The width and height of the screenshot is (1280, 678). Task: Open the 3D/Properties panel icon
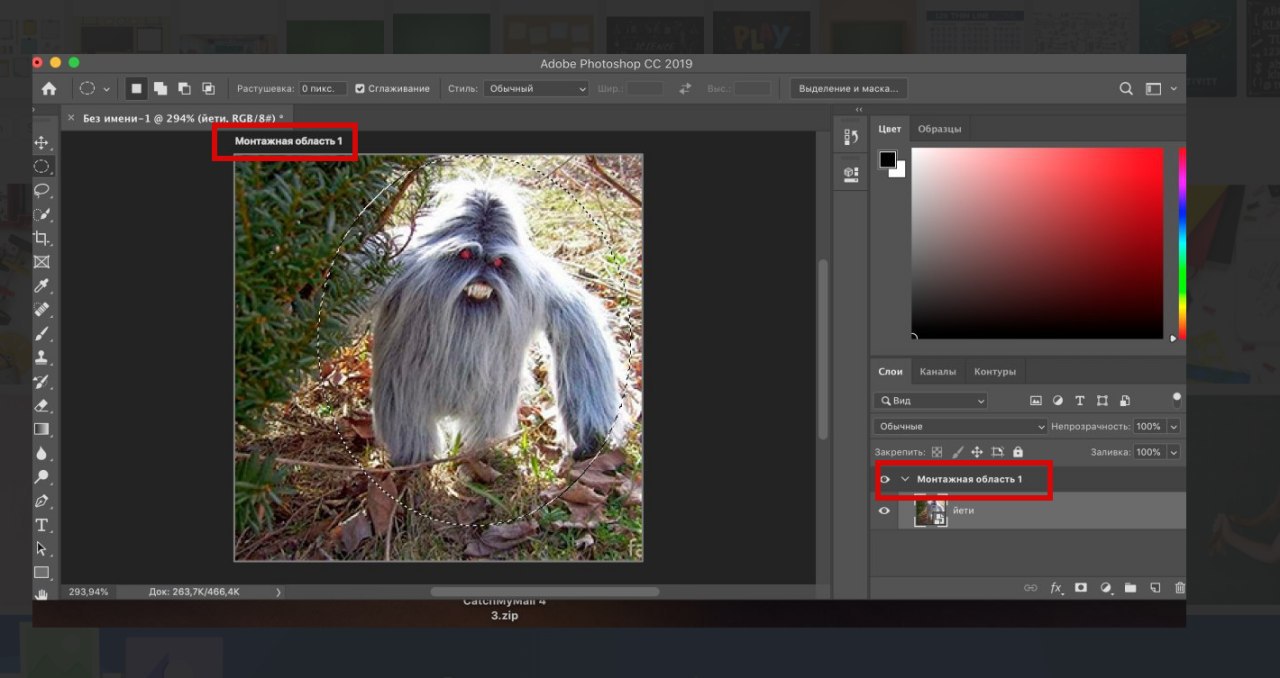pyautogui.click(x=851, y=173)
